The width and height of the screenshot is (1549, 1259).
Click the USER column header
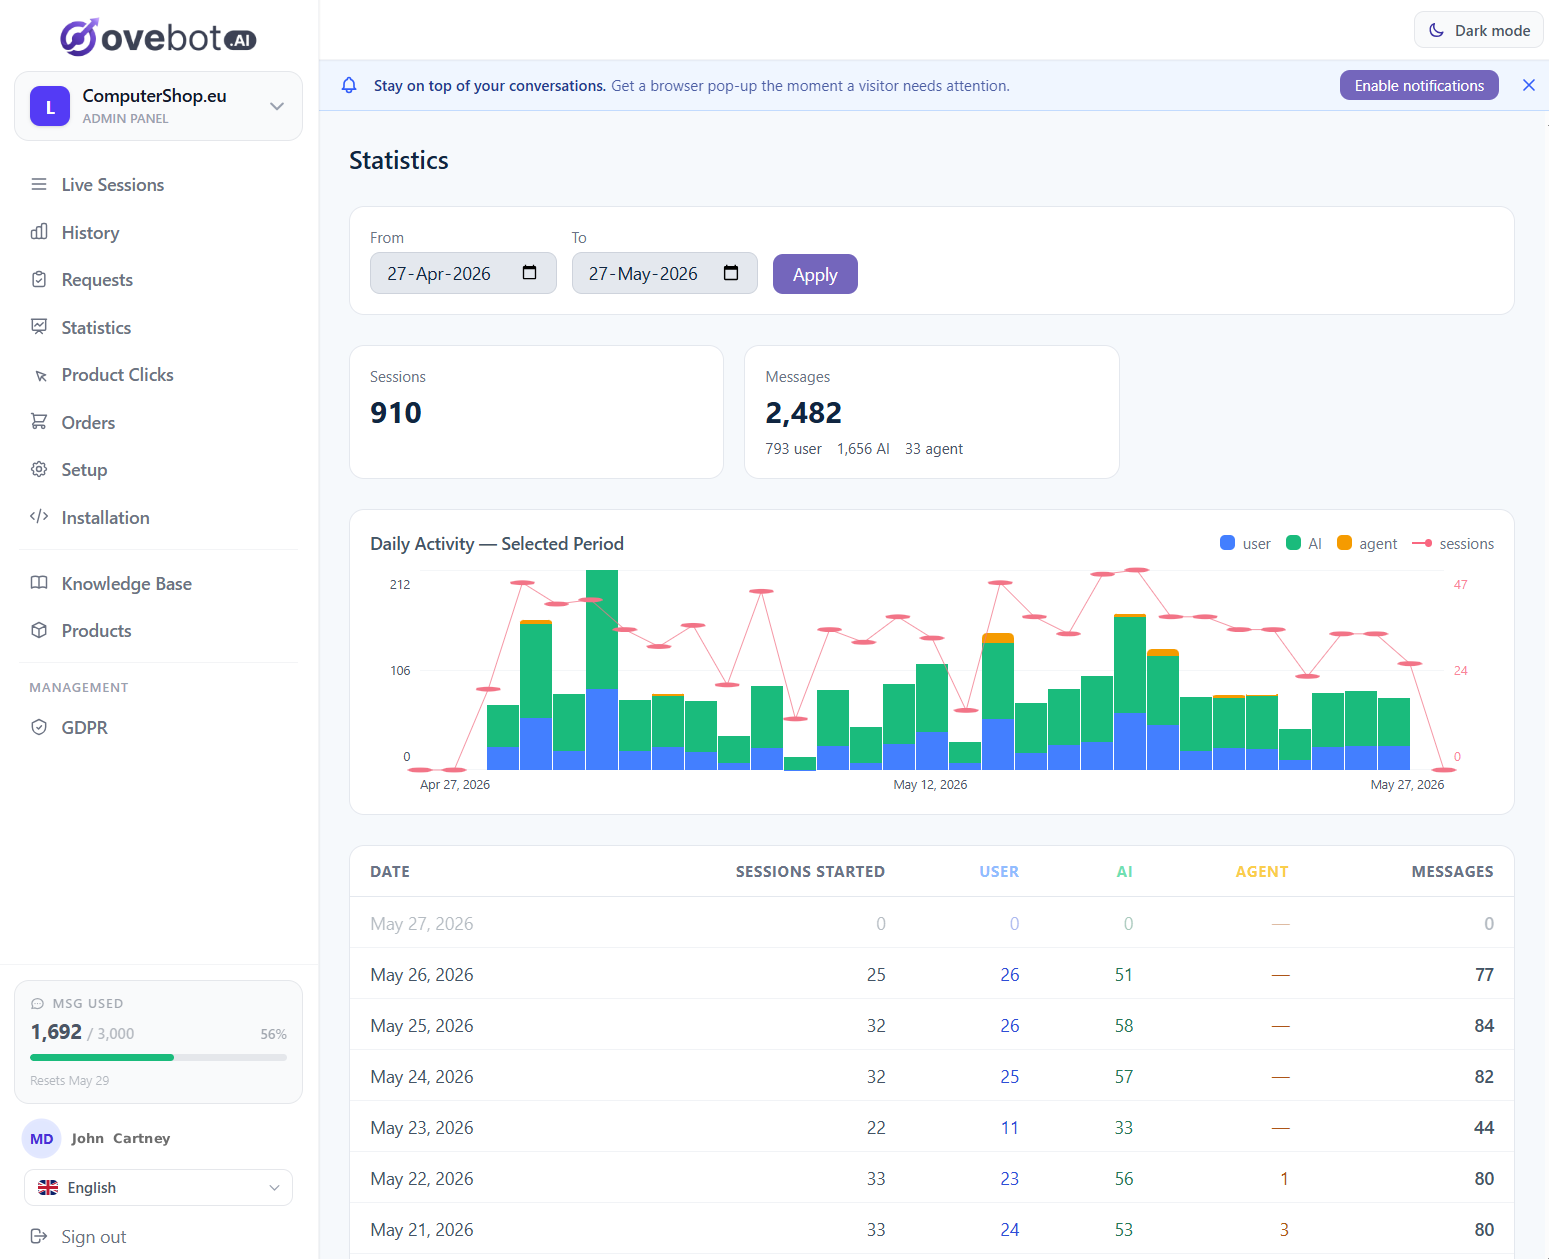[999, 871]
